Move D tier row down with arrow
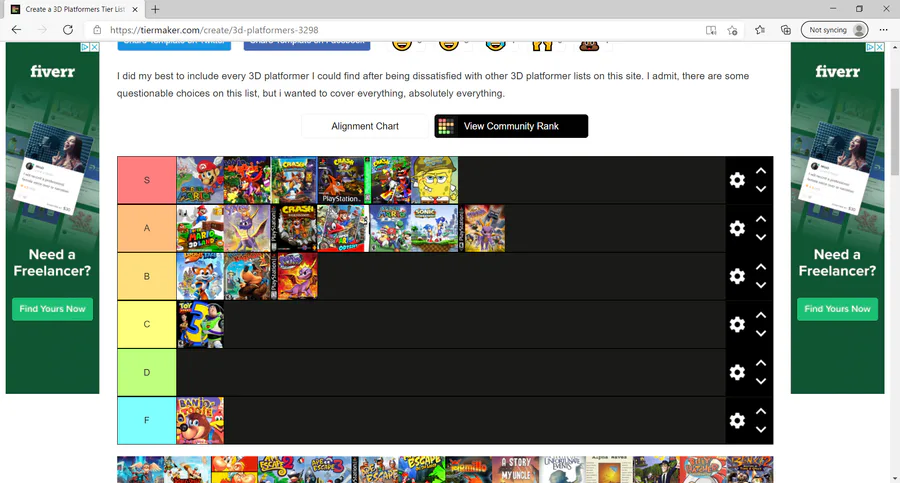Viewport: 900px width, 483px height. 761,381
